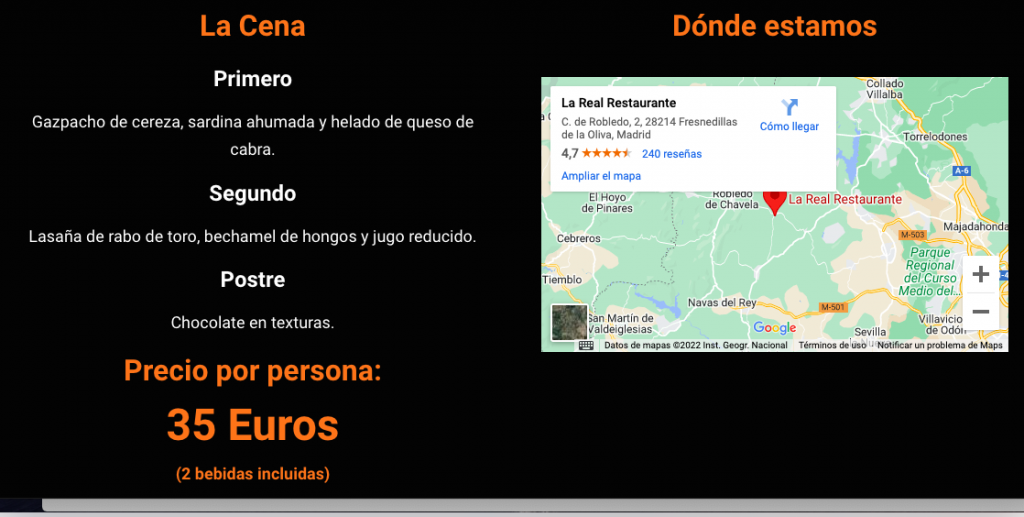The height and width of the screenshot is (517, 1024).
Task: Click the 35 Euros price text
Action: (252, 425)
